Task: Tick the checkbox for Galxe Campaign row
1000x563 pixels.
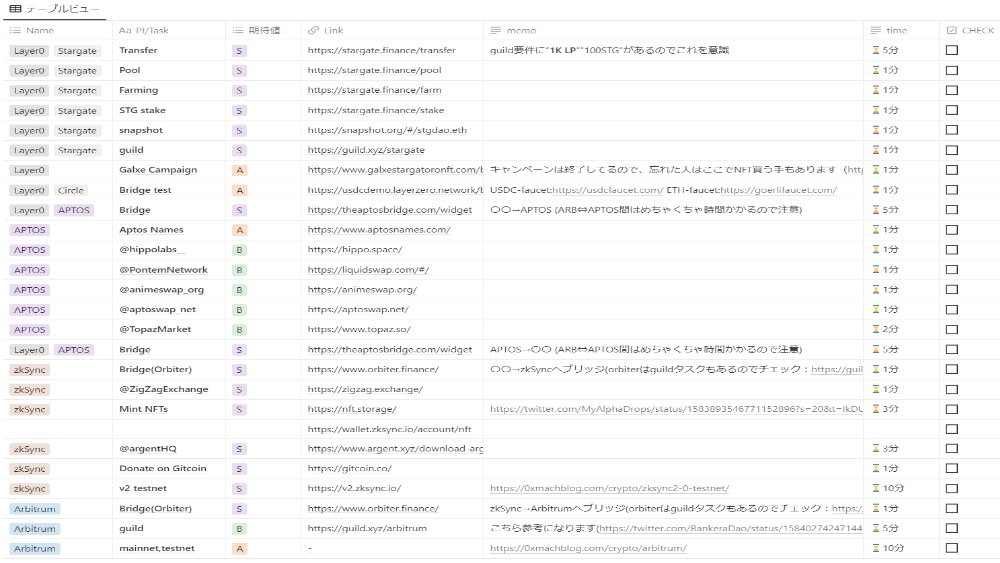Action: [952, 170]
